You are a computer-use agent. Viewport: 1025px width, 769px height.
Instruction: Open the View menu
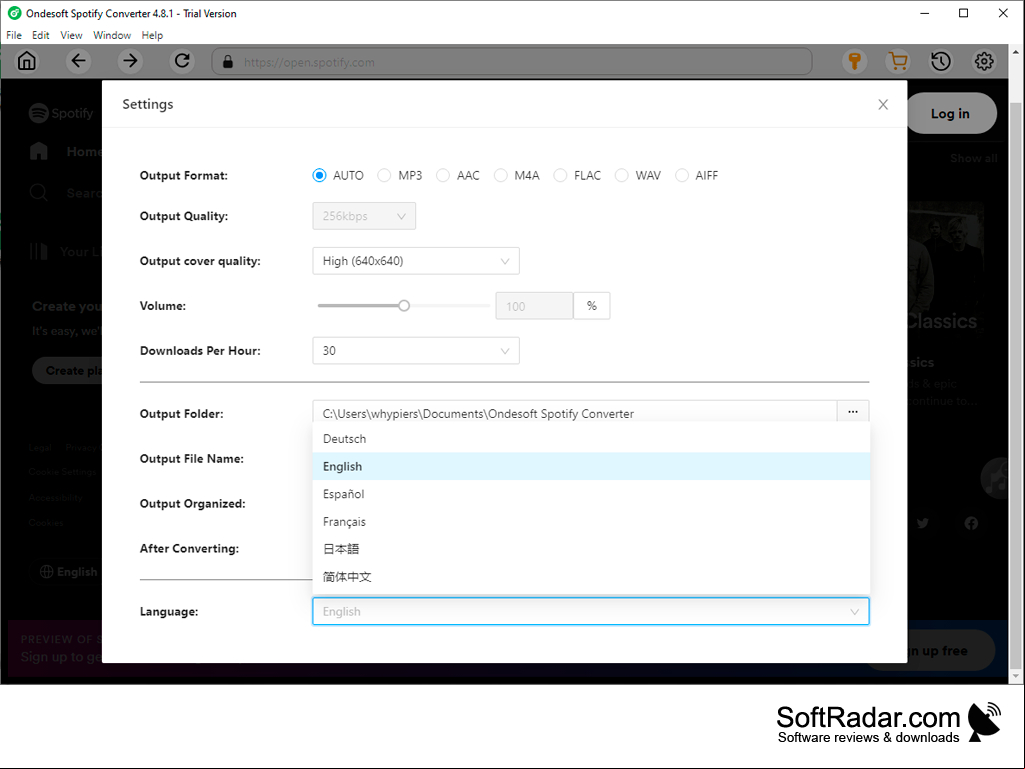click(x=71, y=35)
